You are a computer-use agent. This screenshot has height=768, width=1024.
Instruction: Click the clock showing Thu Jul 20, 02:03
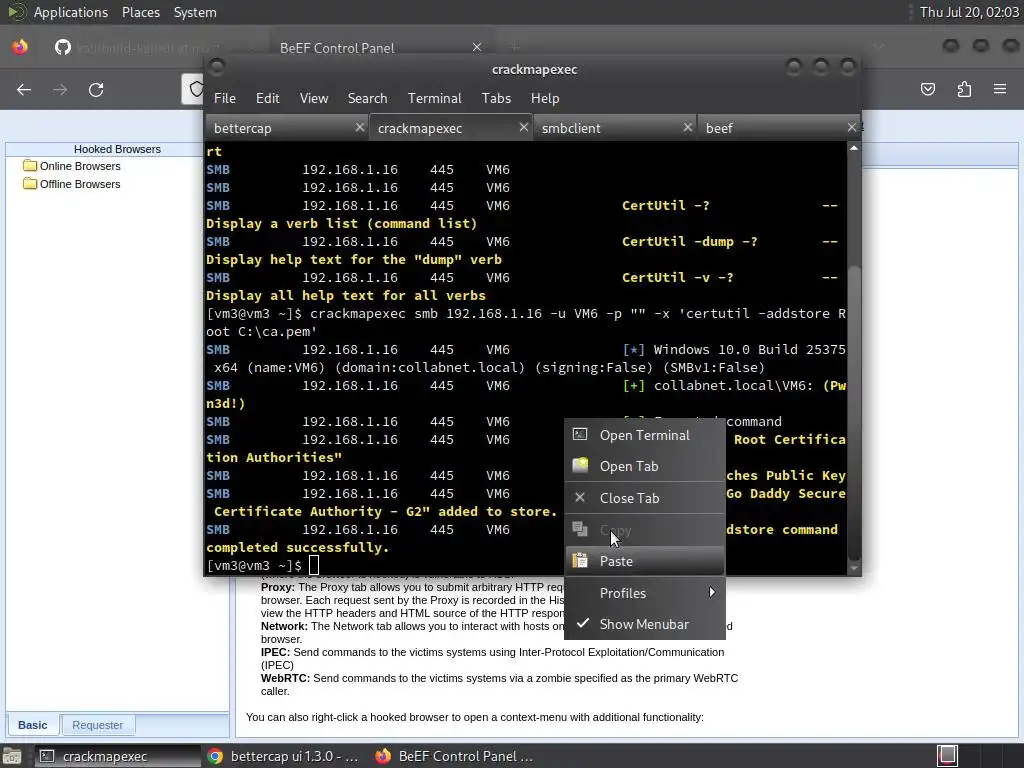tap(968, 12)
